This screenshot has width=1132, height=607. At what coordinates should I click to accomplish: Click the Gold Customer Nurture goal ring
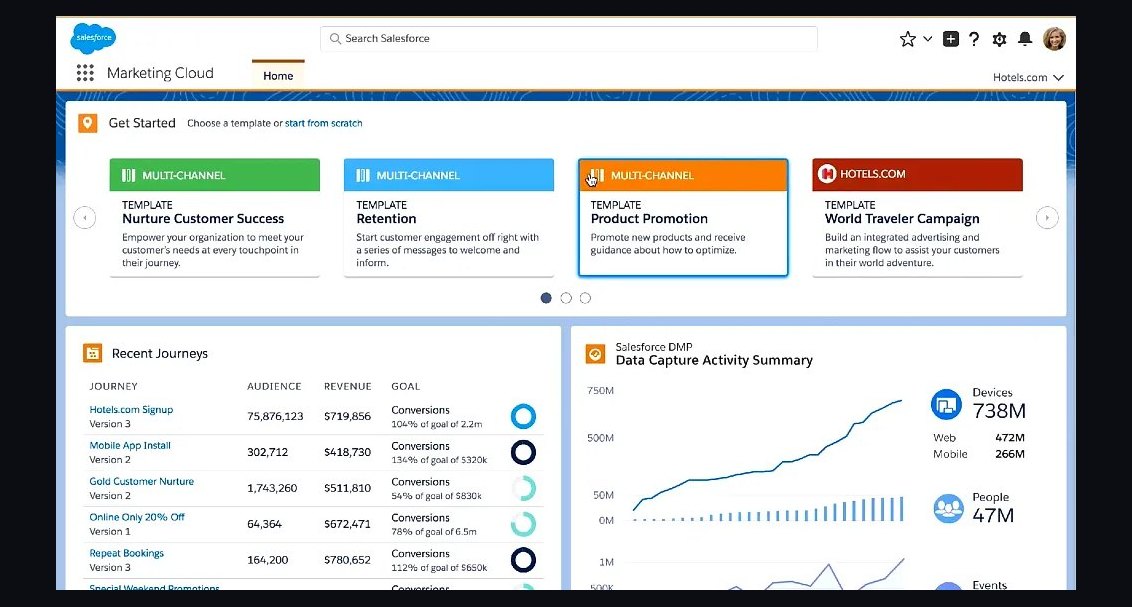tap(523, 489)
